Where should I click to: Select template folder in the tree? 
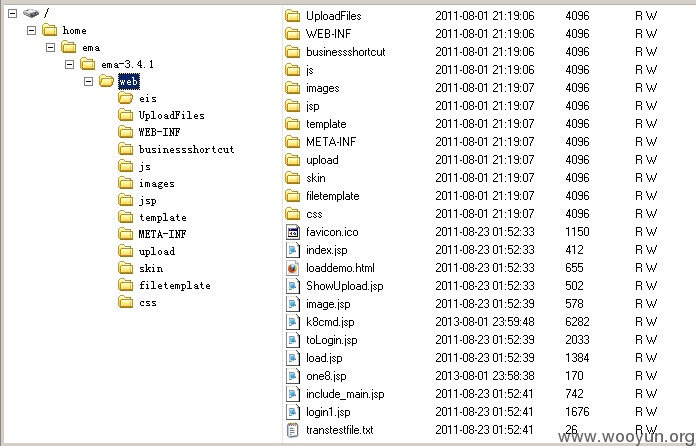162,217
